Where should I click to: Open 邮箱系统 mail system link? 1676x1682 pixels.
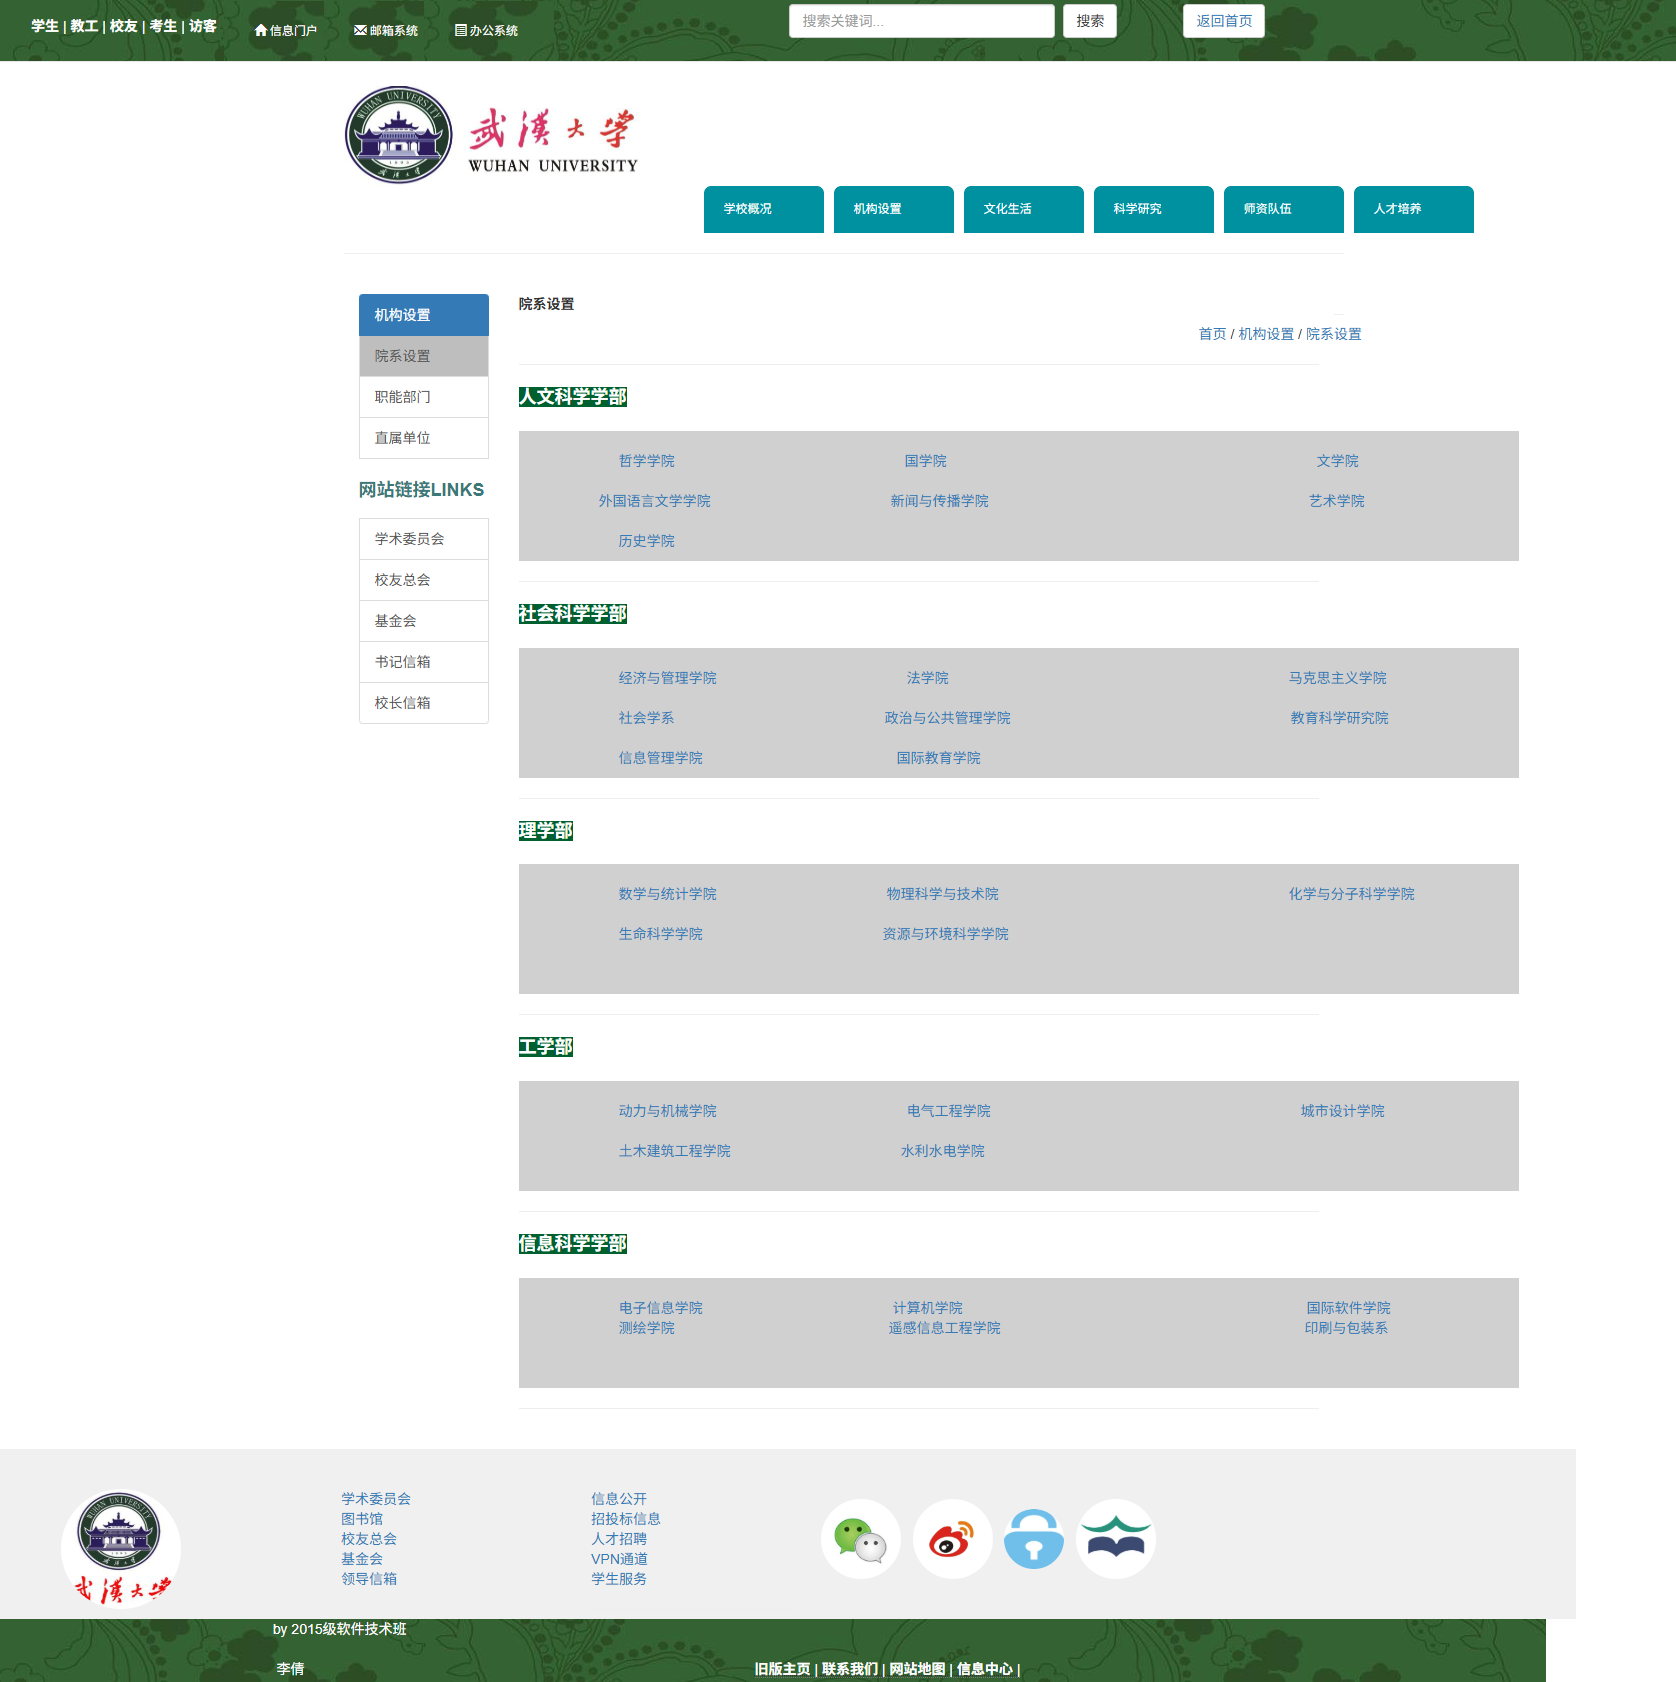point(386,30)
